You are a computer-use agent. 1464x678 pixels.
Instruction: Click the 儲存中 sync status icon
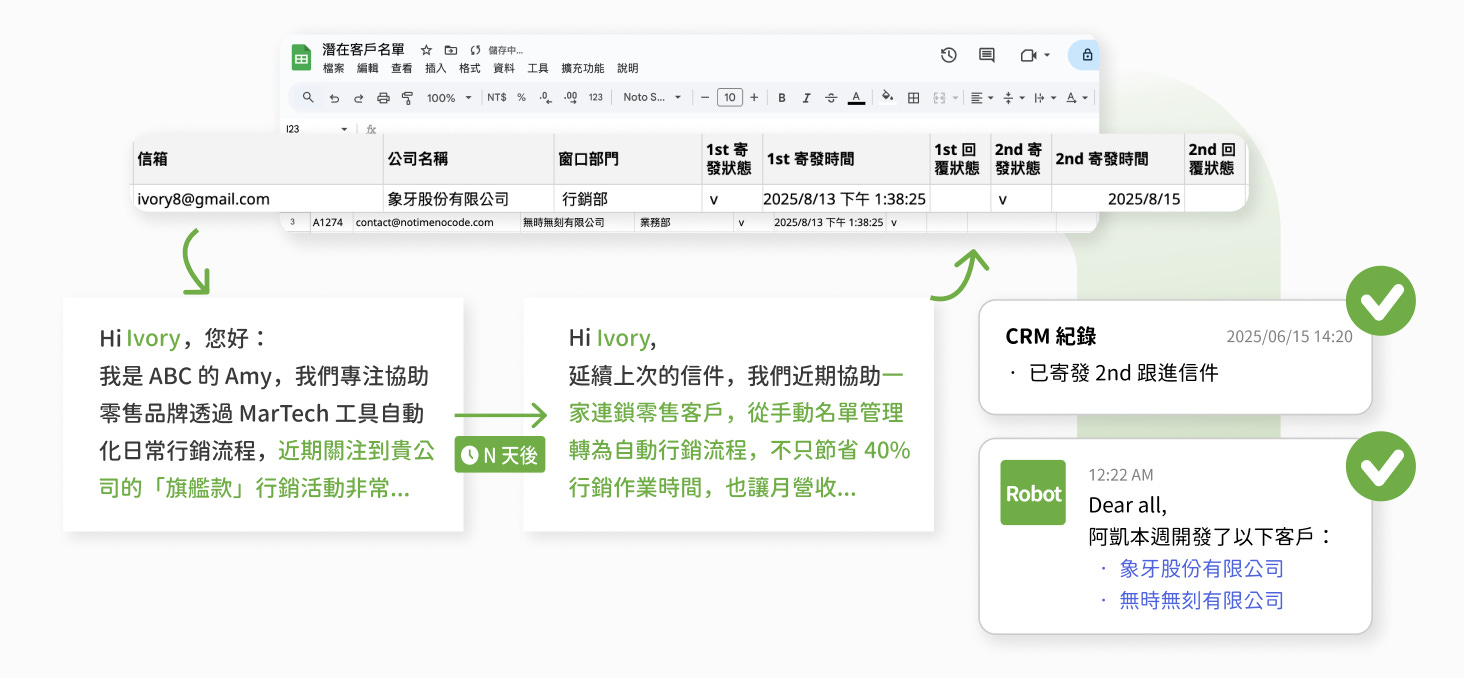475,50
